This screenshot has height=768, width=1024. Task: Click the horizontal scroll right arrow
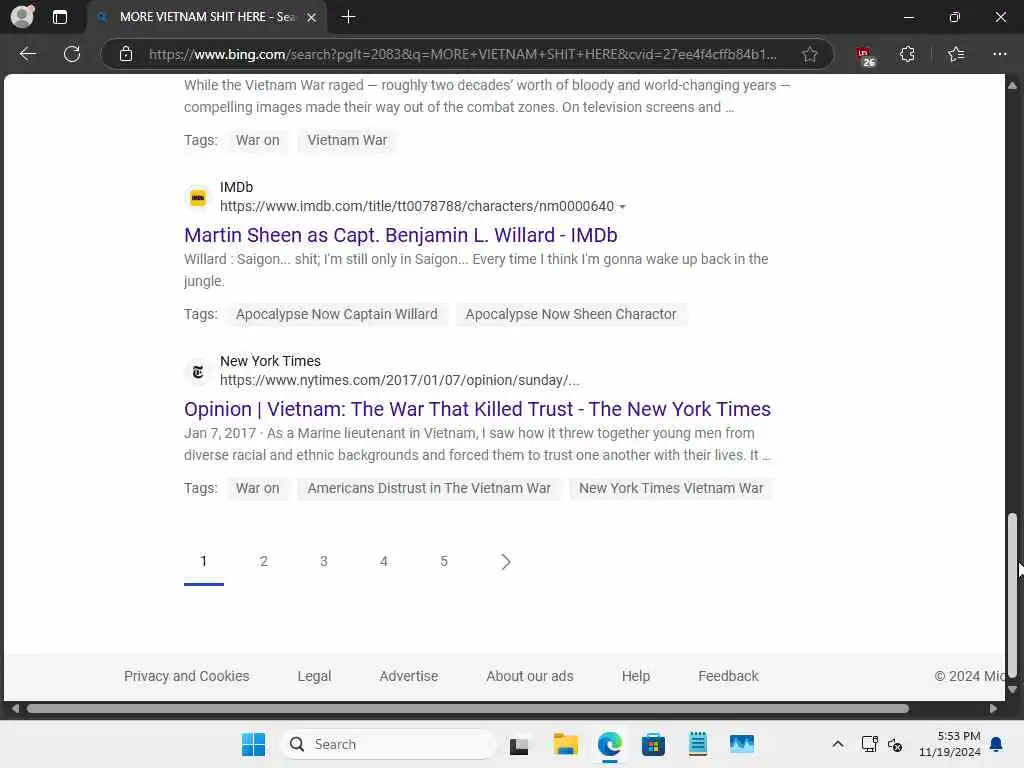pyautogui.click(x=993, y=709)
